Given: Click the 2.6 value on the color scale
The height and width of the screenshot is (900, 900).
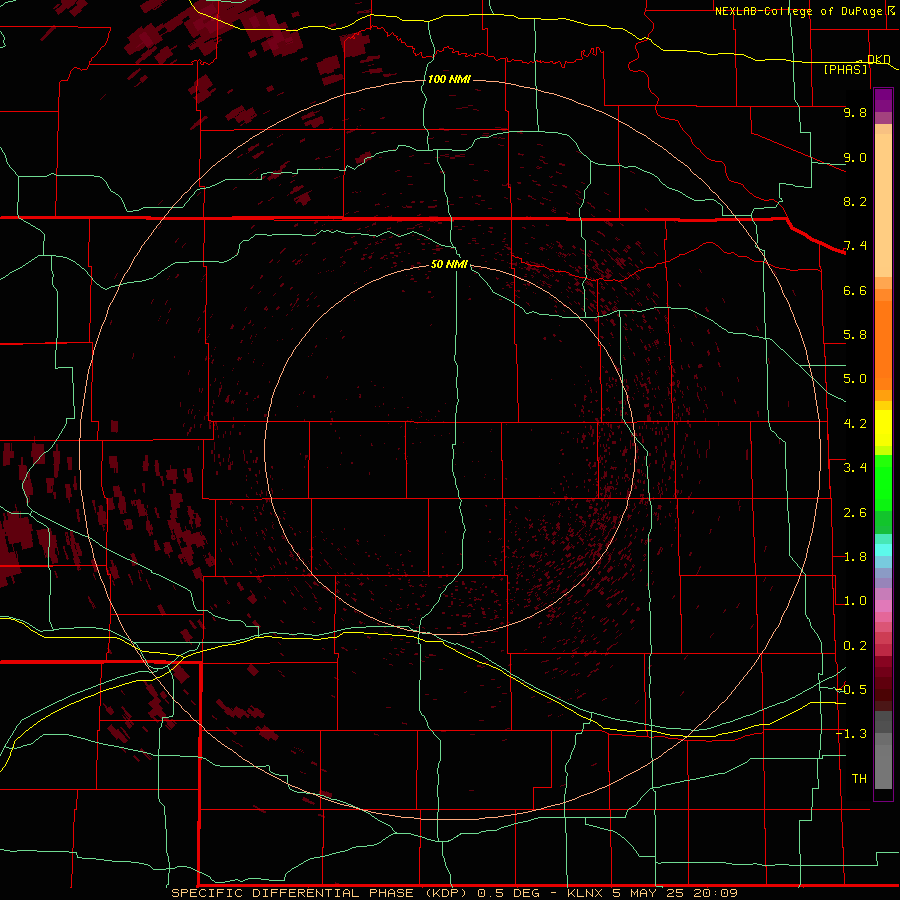Looking at the screenshot, I should point(855,513).
